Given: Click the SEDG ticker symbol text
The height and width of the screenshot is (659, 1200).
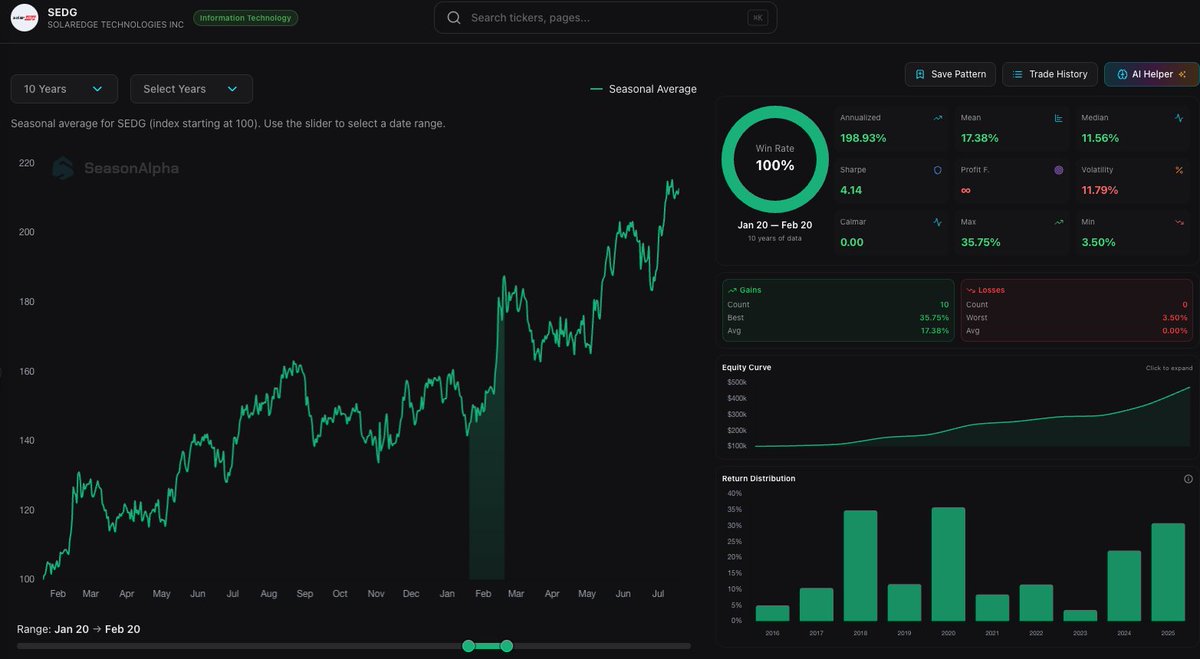Looking at the screenshot, I should [x=62, y=13].
